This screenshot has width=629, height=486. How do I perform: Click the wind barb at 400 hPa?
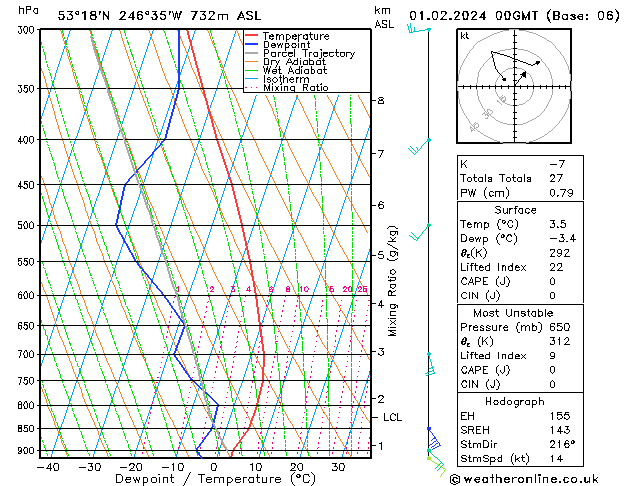click(x=420, y=146)
